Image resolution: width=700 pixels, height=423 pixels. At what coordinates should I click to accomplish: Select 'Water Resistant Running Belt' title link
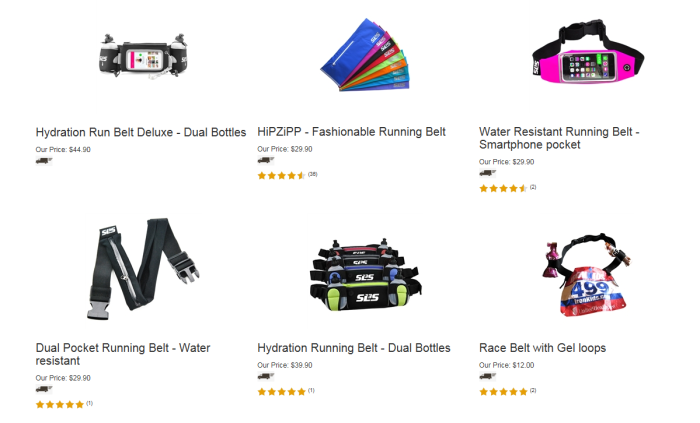pyautogui.click(x=559, y=138)
